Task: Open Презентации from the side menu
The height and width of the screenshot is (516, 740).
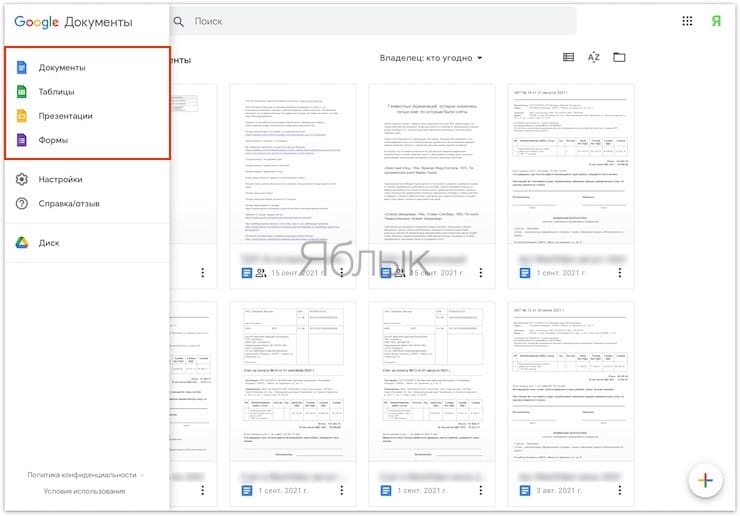Action: coord(87,116)
